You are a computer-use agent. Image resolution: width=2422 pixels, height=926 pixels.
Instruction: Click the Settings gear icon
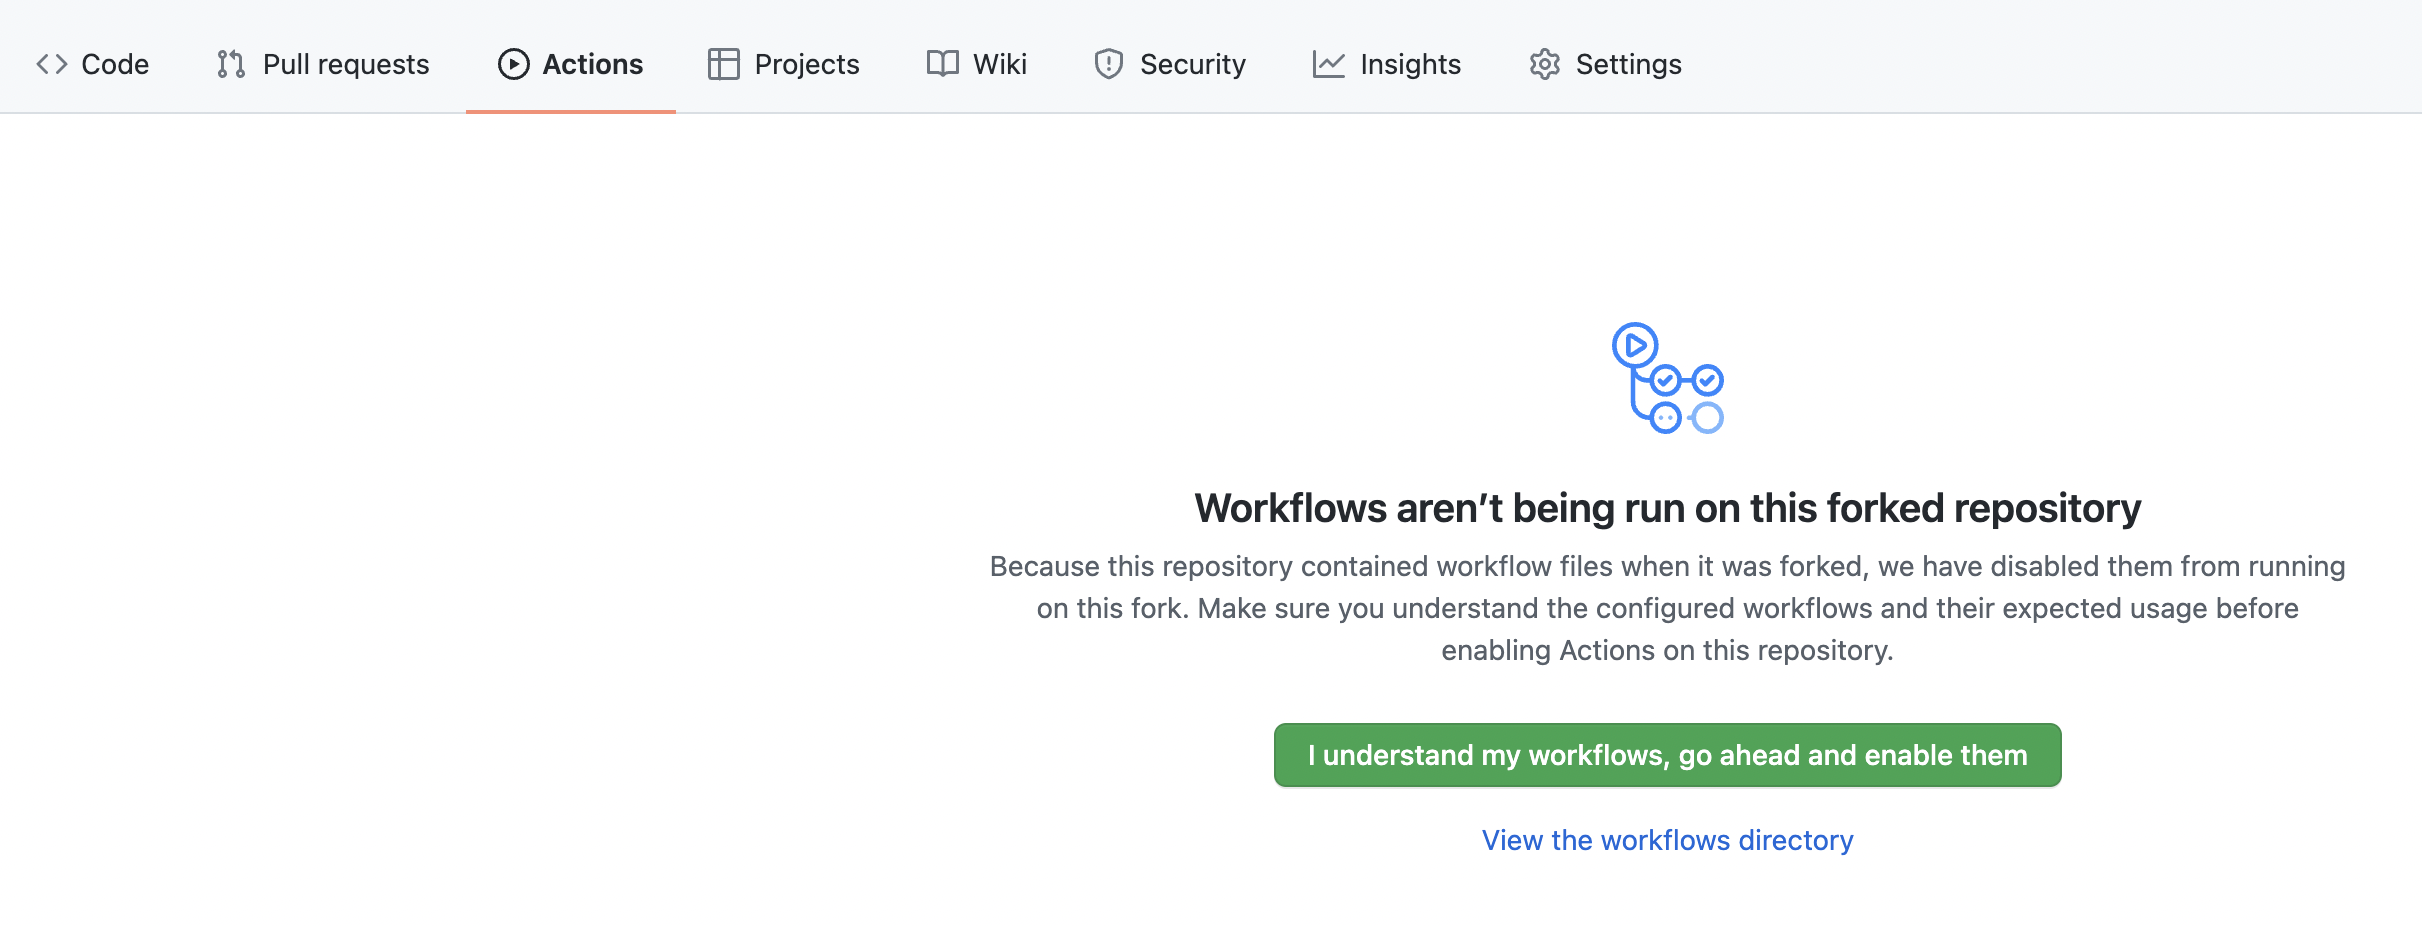1545,64
